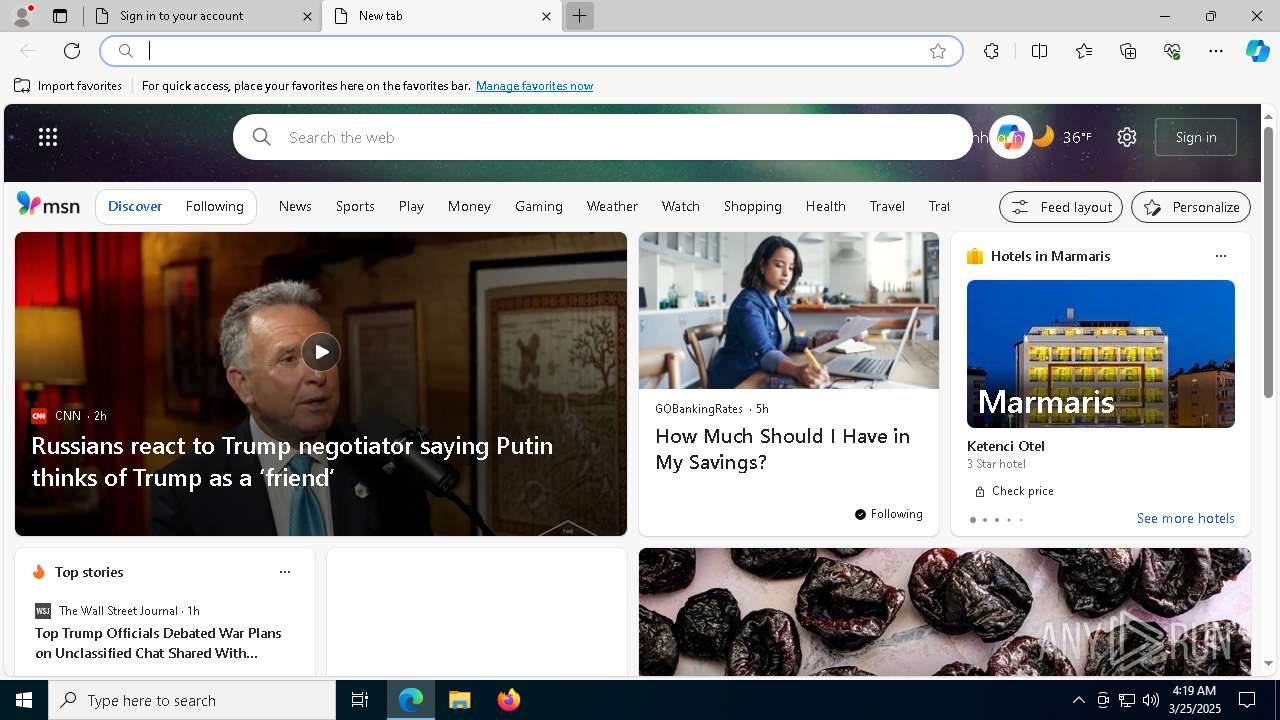Click the Personalize button
The width and height of the screenshot is (1280, 720).
click(x=1191, y=207)
